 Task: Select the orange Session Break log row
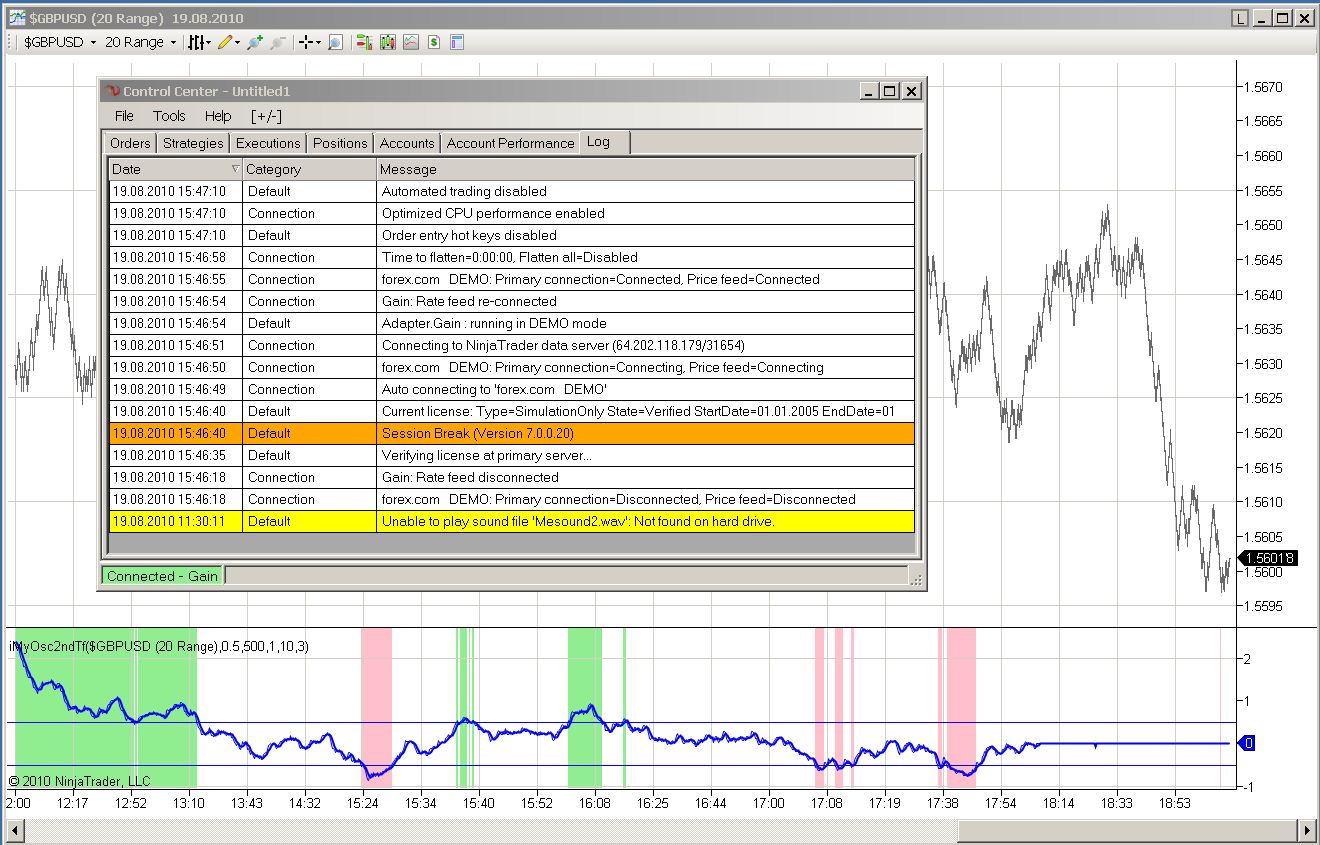[x=510, y=433]
